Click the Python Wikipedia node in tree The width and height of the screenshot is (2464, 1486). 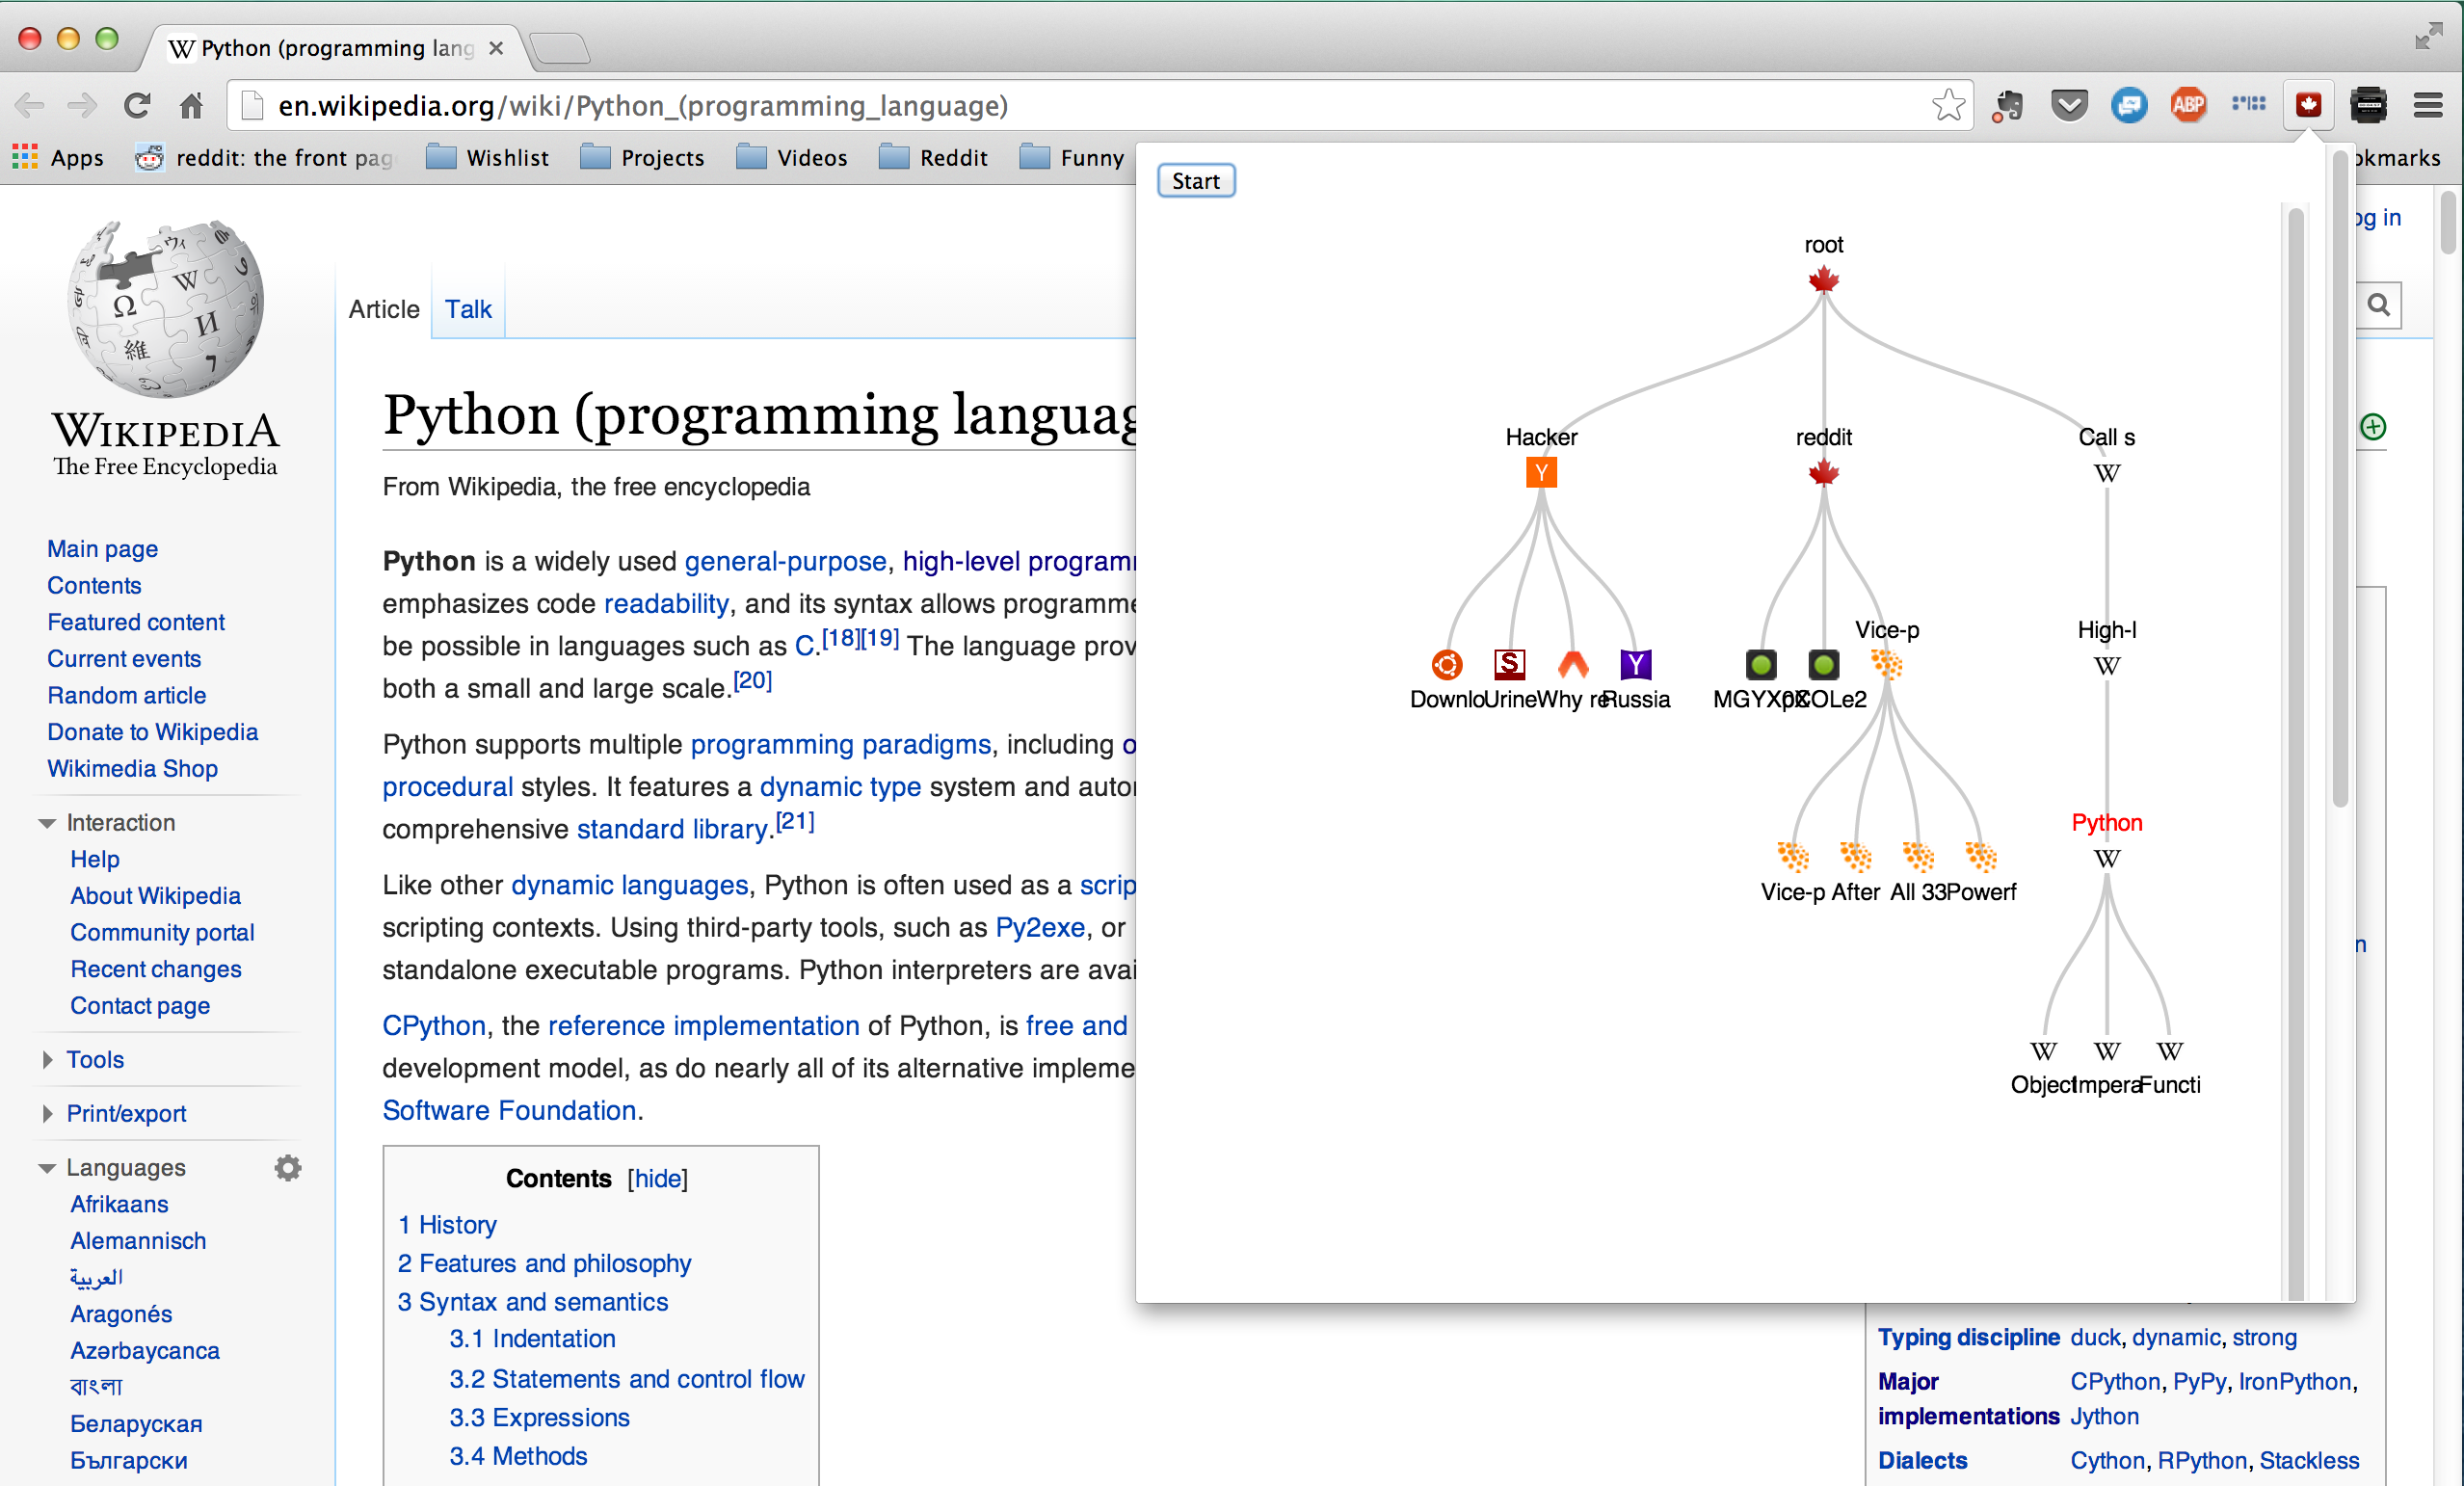tap(2106, 858)
